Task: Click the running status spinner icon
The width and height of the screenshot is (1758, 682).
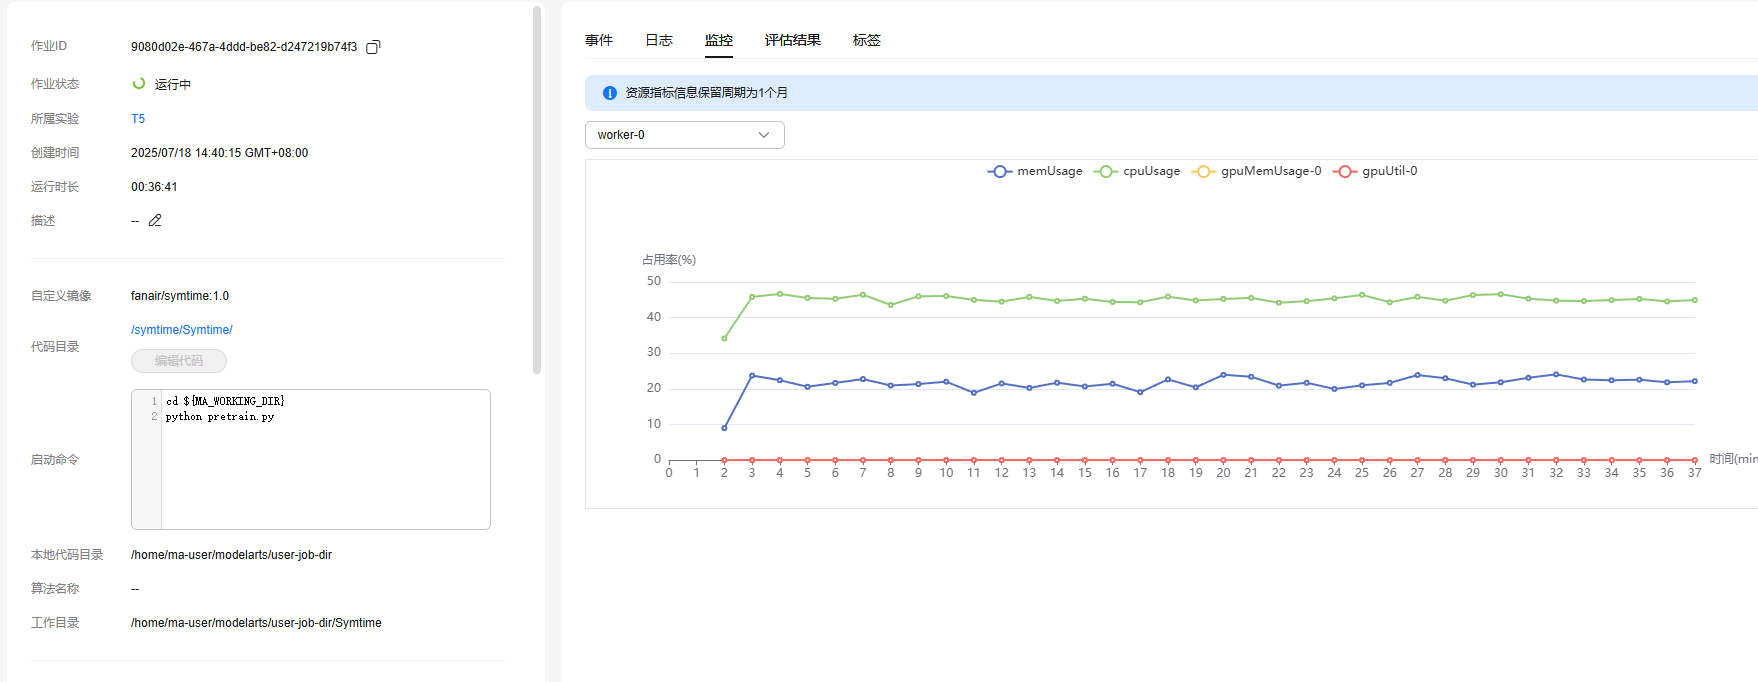Action: (x=139, y=84)
